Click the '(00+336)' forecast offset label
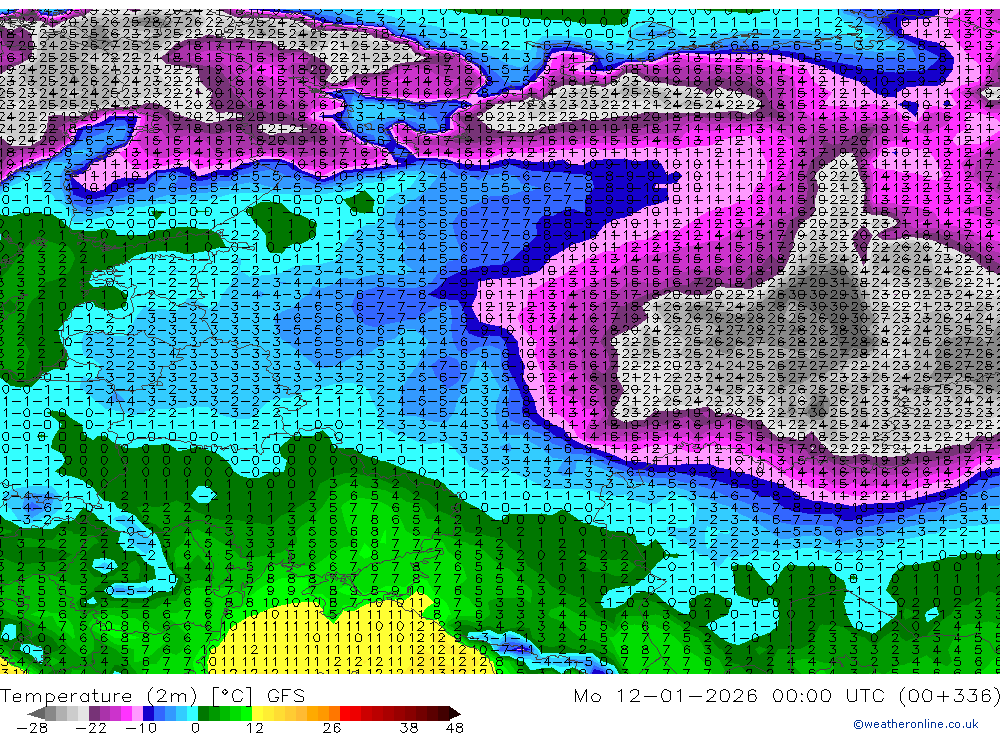1000x733 pixels. click(949, 695)
